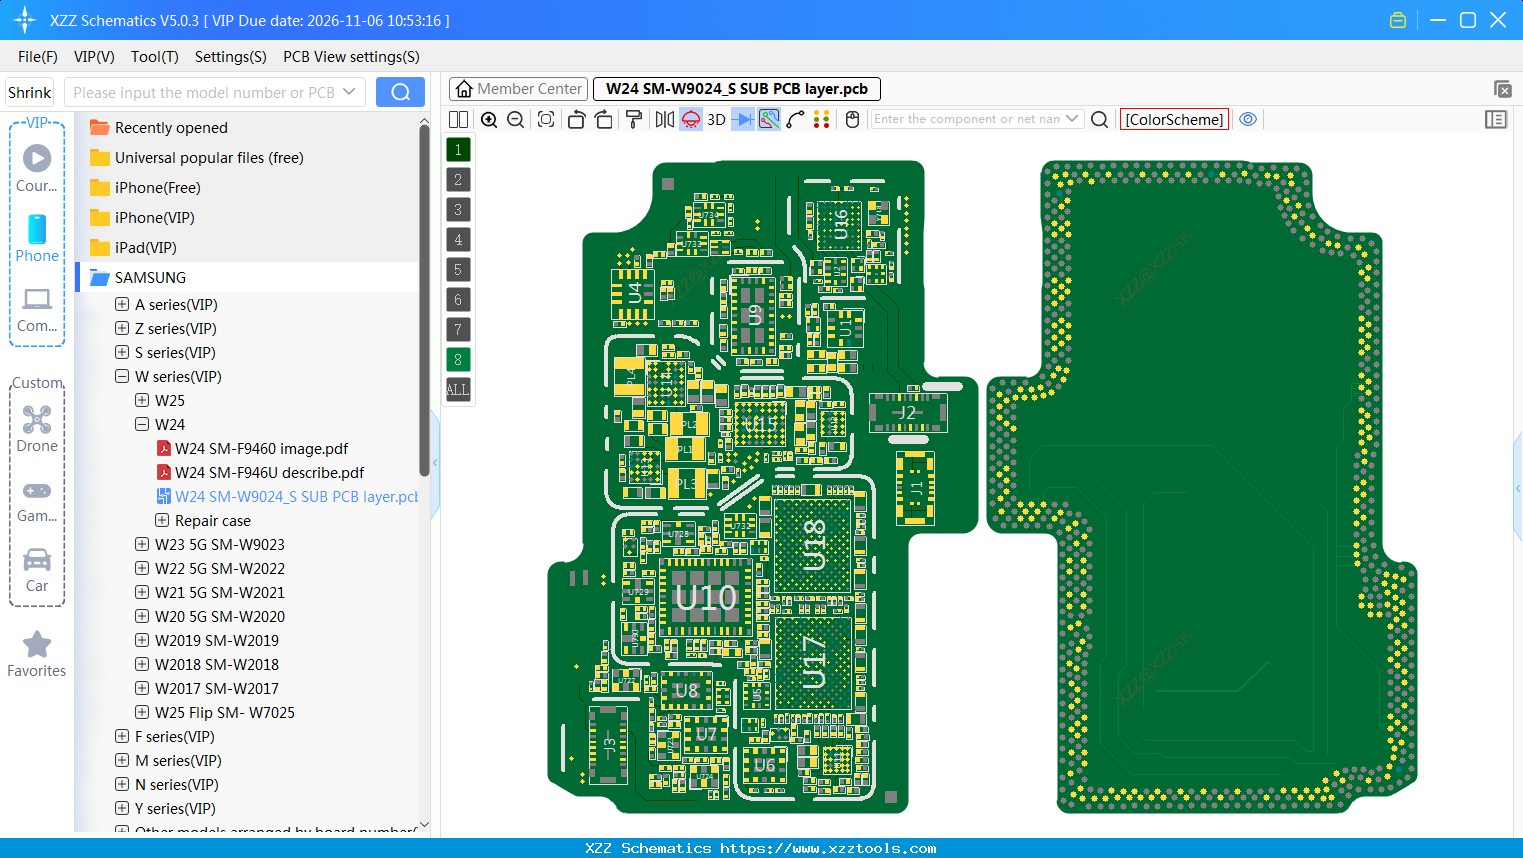Click the search magnifier beside the model input
This screenshot has height=858, width=1523.
click(400, 91)
